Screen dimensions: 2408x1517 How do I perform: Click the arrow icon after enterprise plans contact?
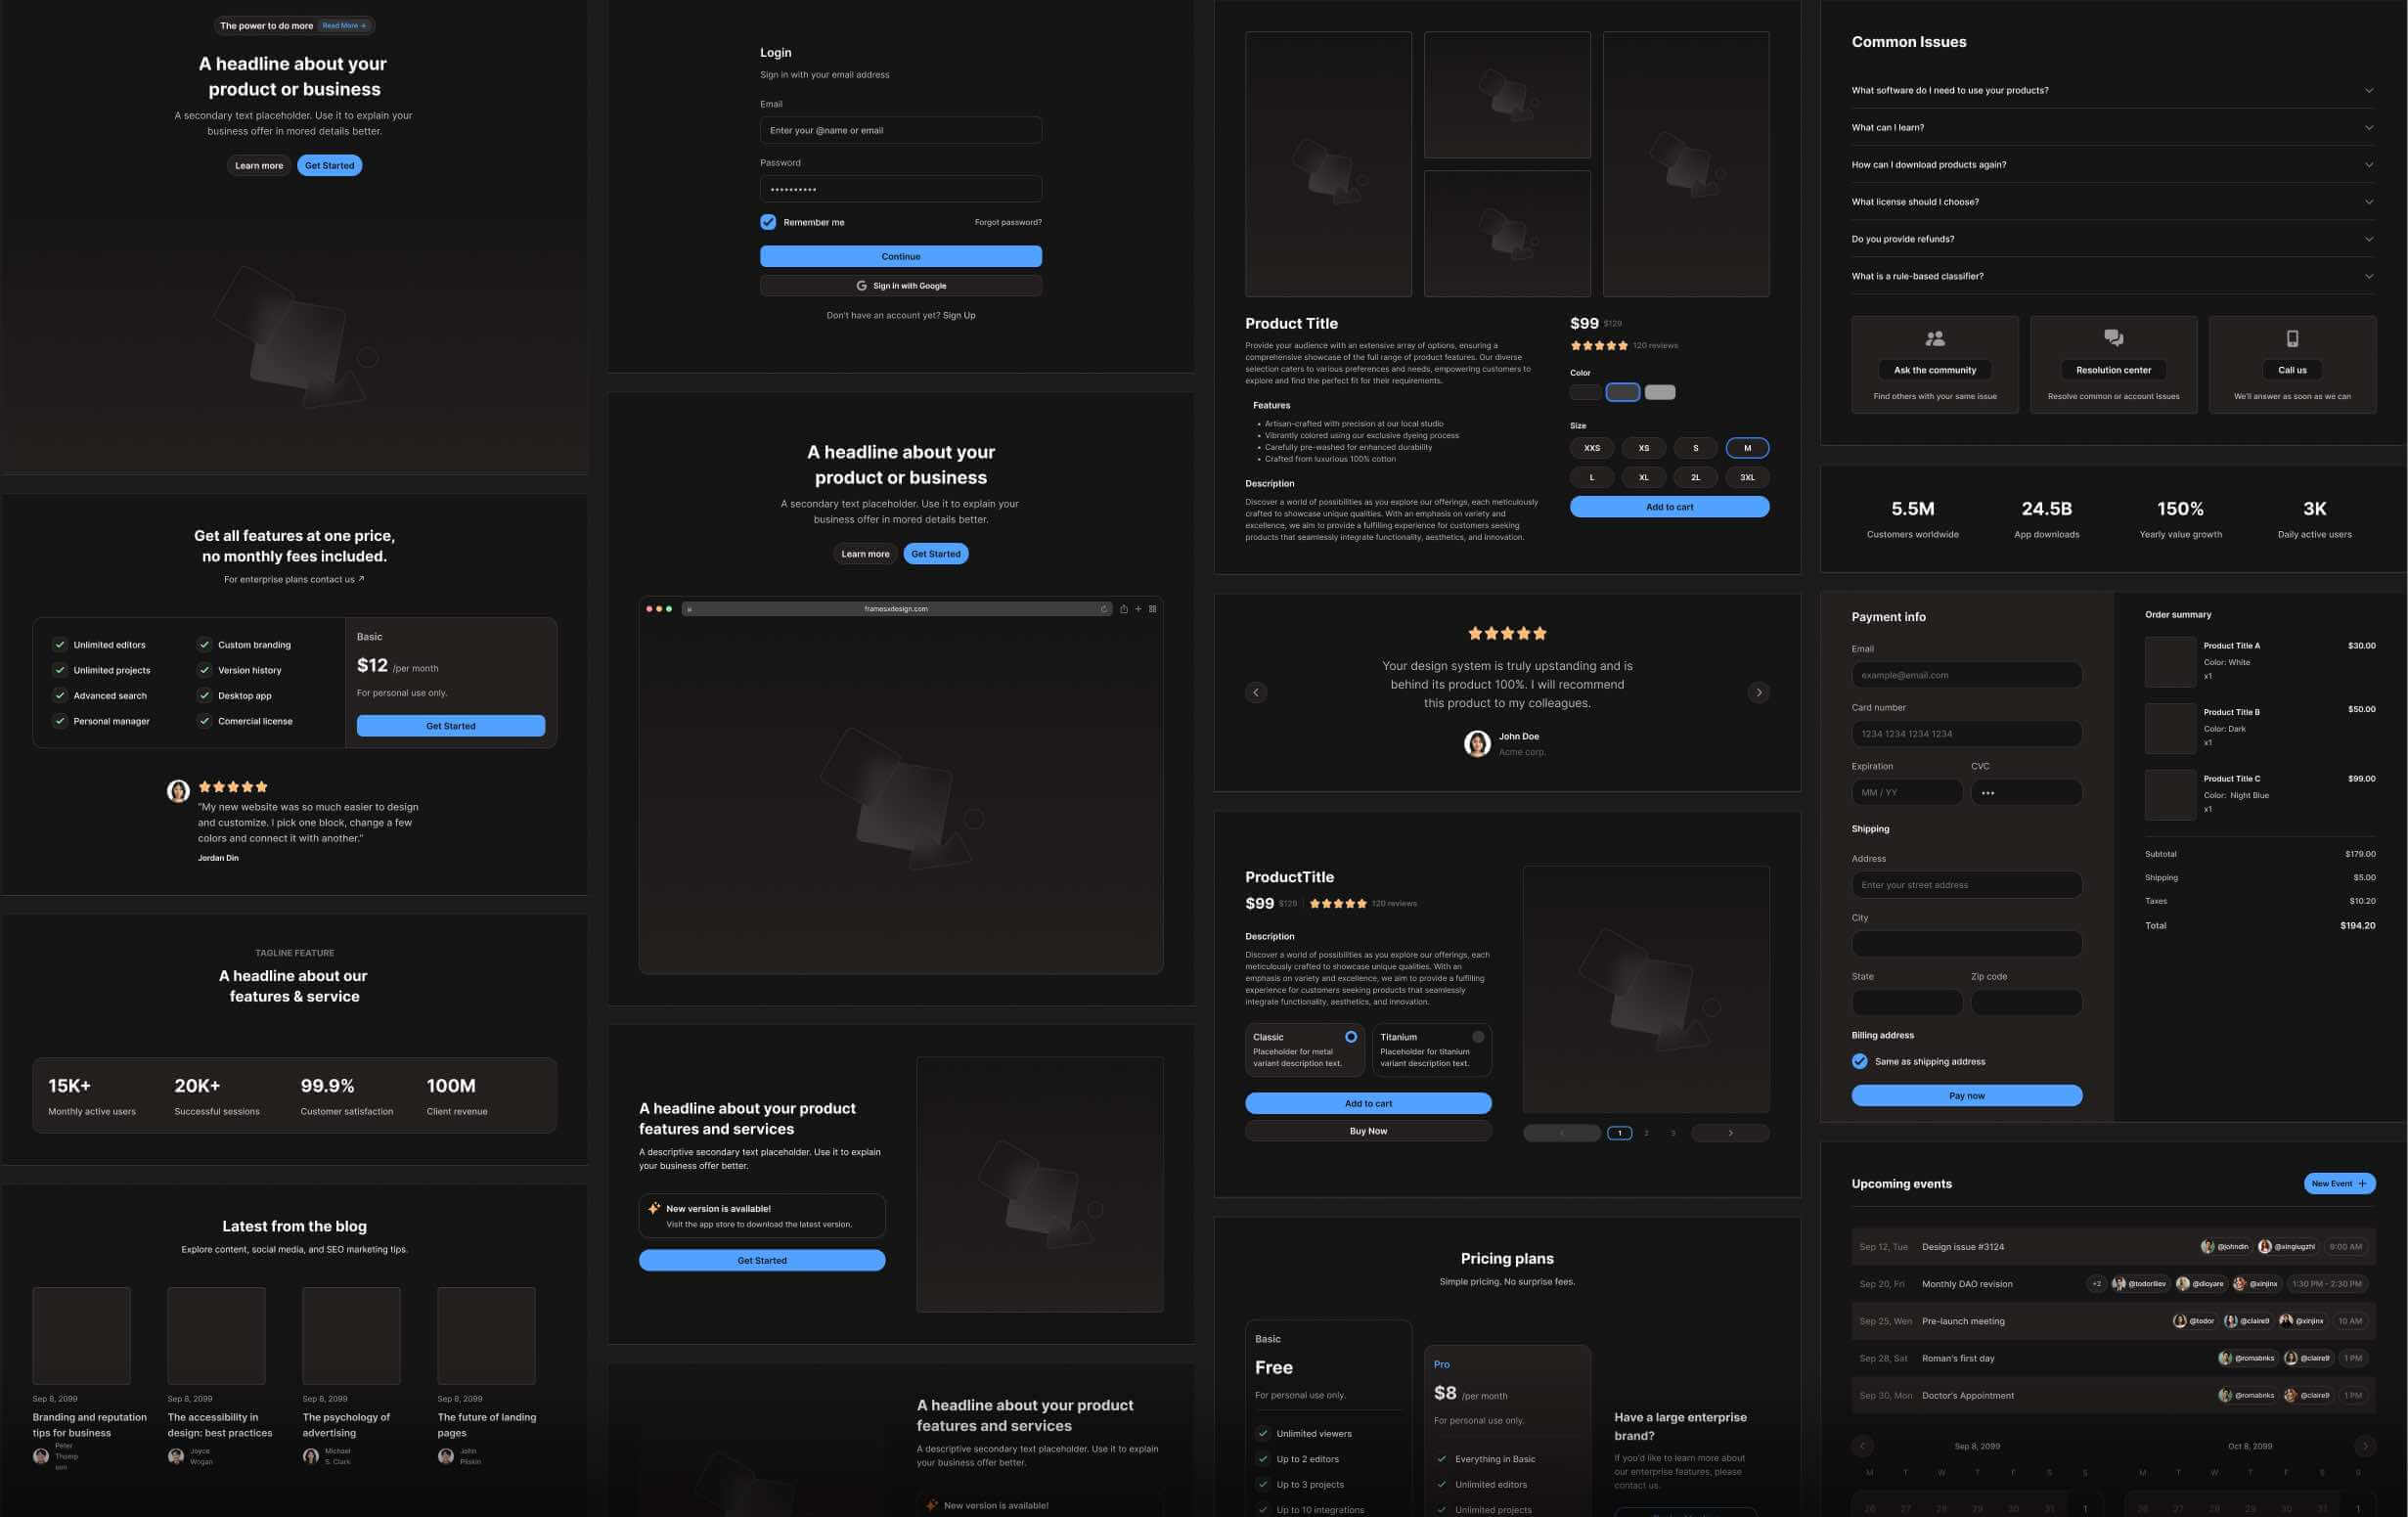coord(361,579)
